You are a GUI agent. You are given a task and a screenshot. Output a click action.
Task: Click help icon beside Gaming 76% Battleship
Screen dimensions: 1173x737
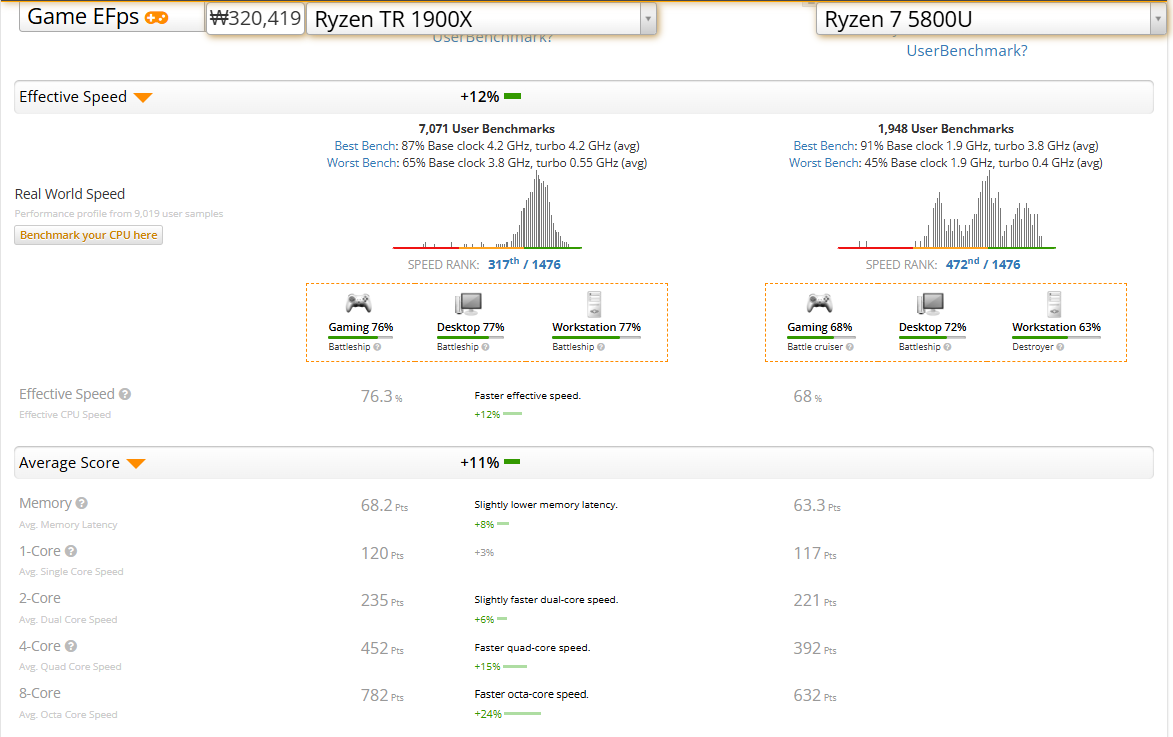377,347
